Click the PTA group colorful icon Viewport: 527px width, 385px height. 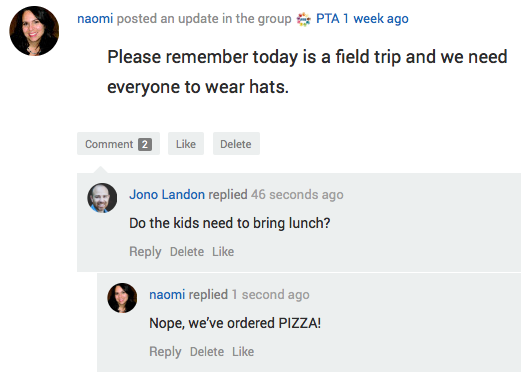303,19
